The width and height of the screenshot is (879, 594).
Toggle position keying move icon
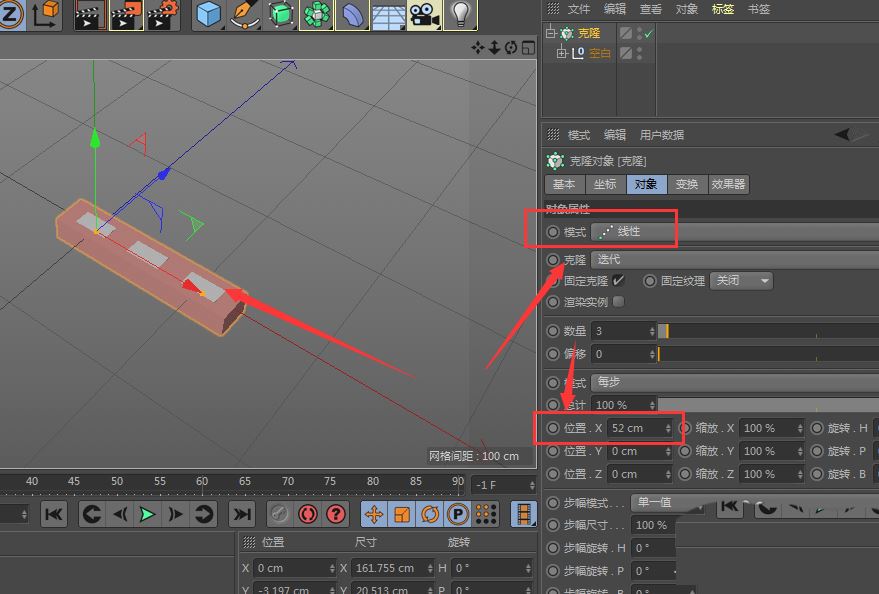tap(374, 514)
